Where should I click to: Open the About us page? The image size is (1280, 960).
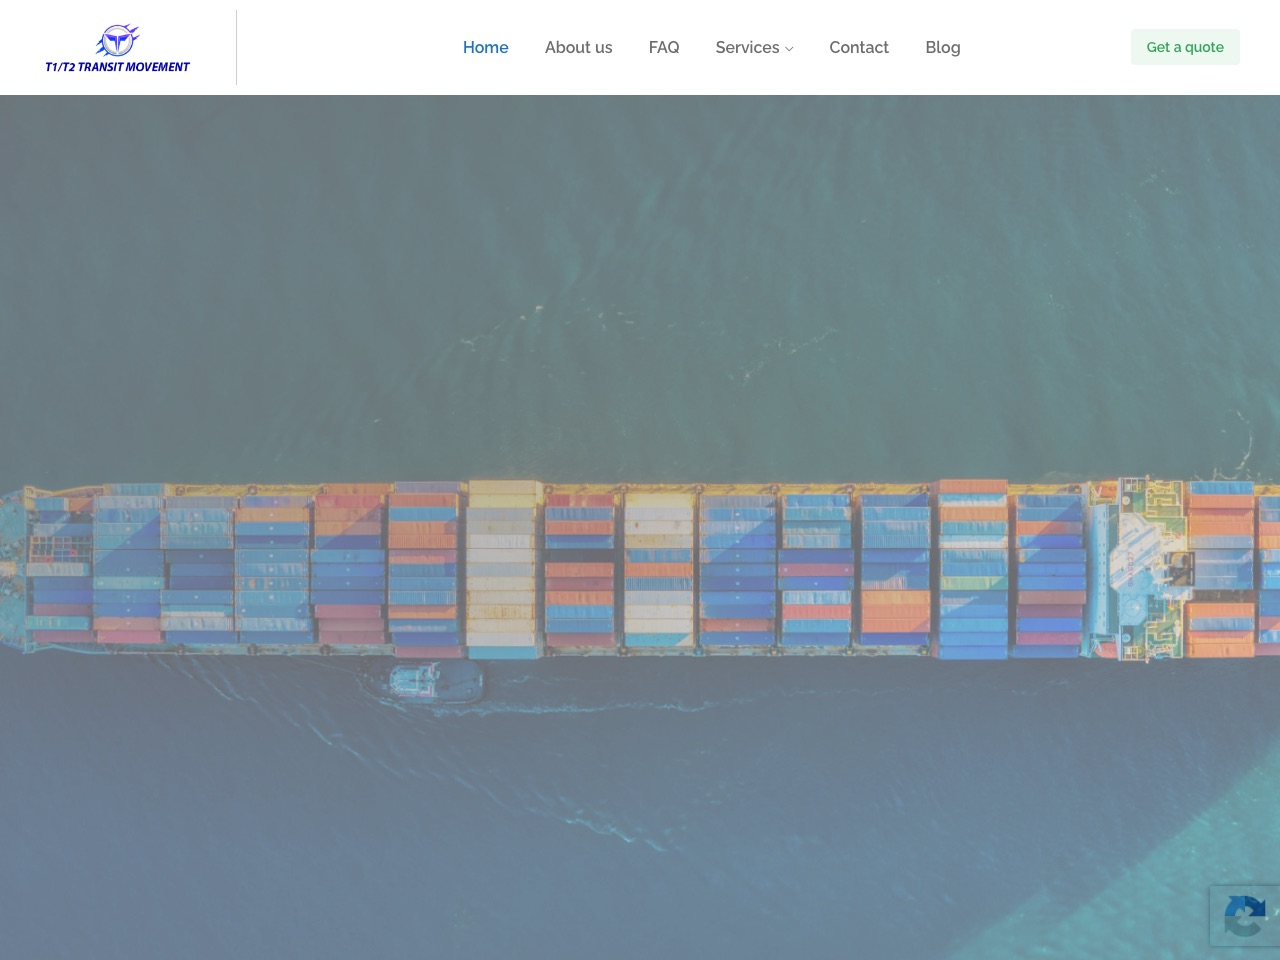point(578,47)
